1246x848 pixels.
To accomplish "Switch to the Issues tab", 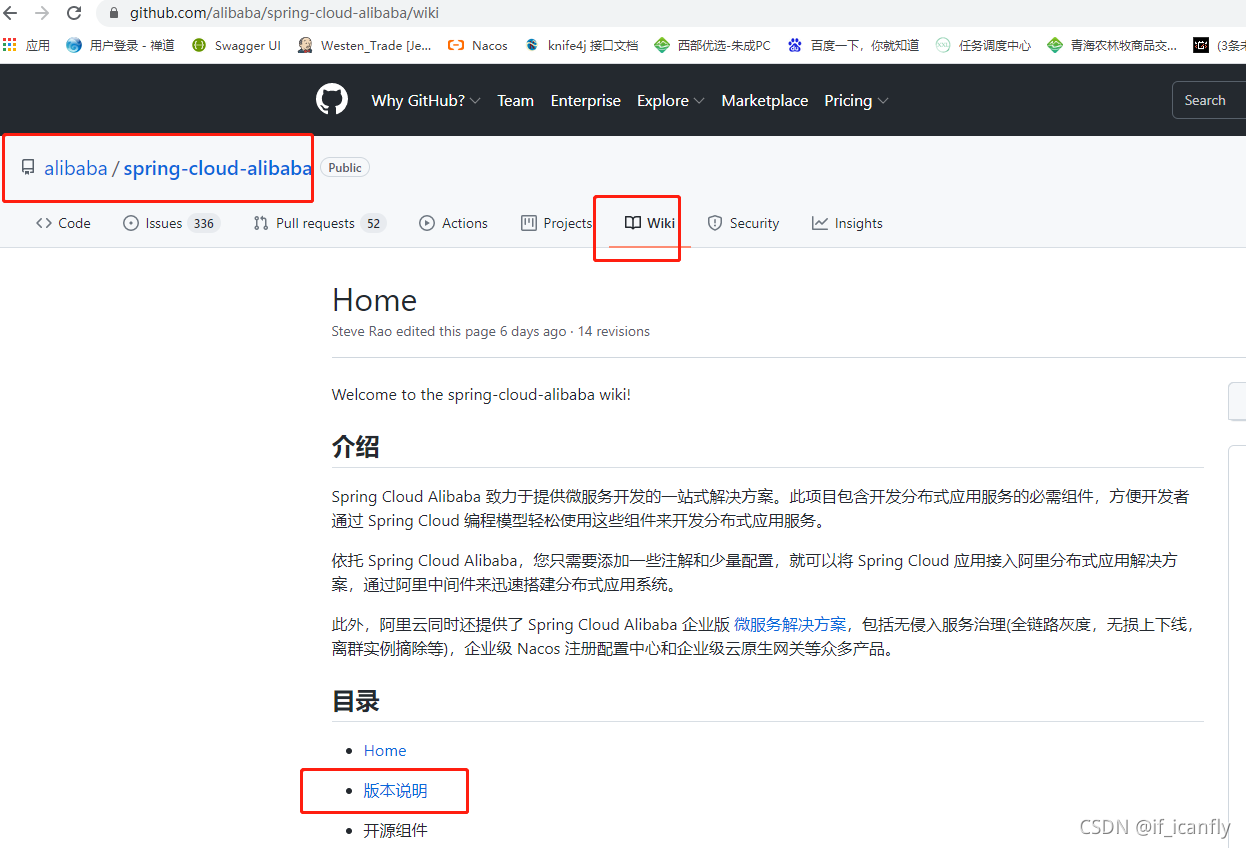I will pyautogui.click(x=171, y=223).
